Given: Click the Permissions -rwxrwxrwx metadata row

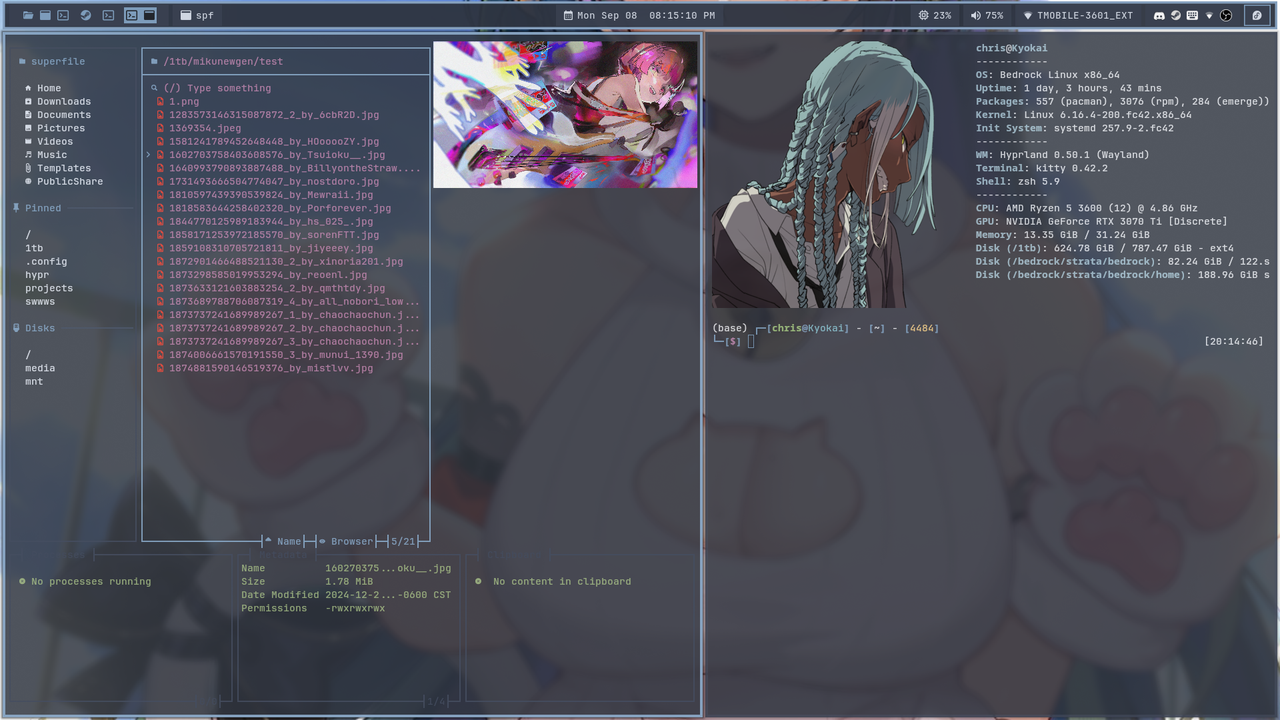Looking at the screenshot, I should (313, 608).
